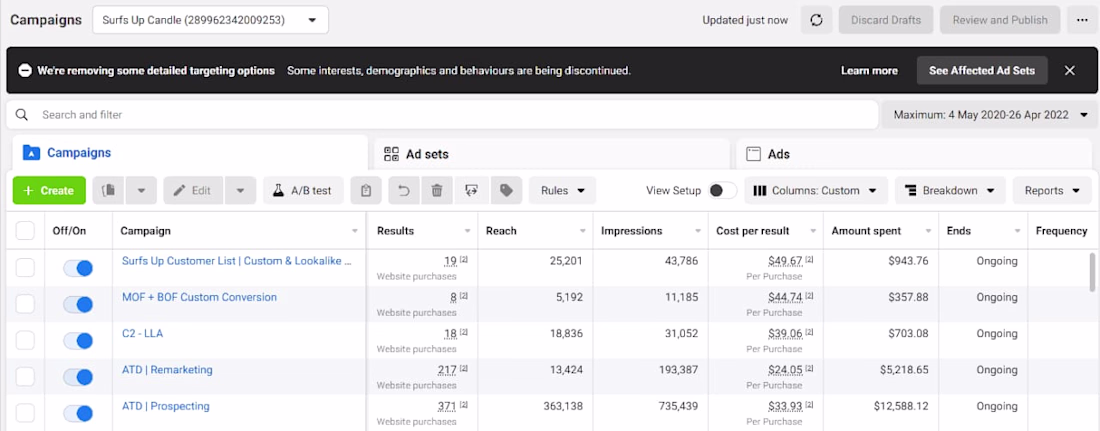1100x431 pixels.
Task: Click the Ads window icon
Action: (x=753, y=154)
